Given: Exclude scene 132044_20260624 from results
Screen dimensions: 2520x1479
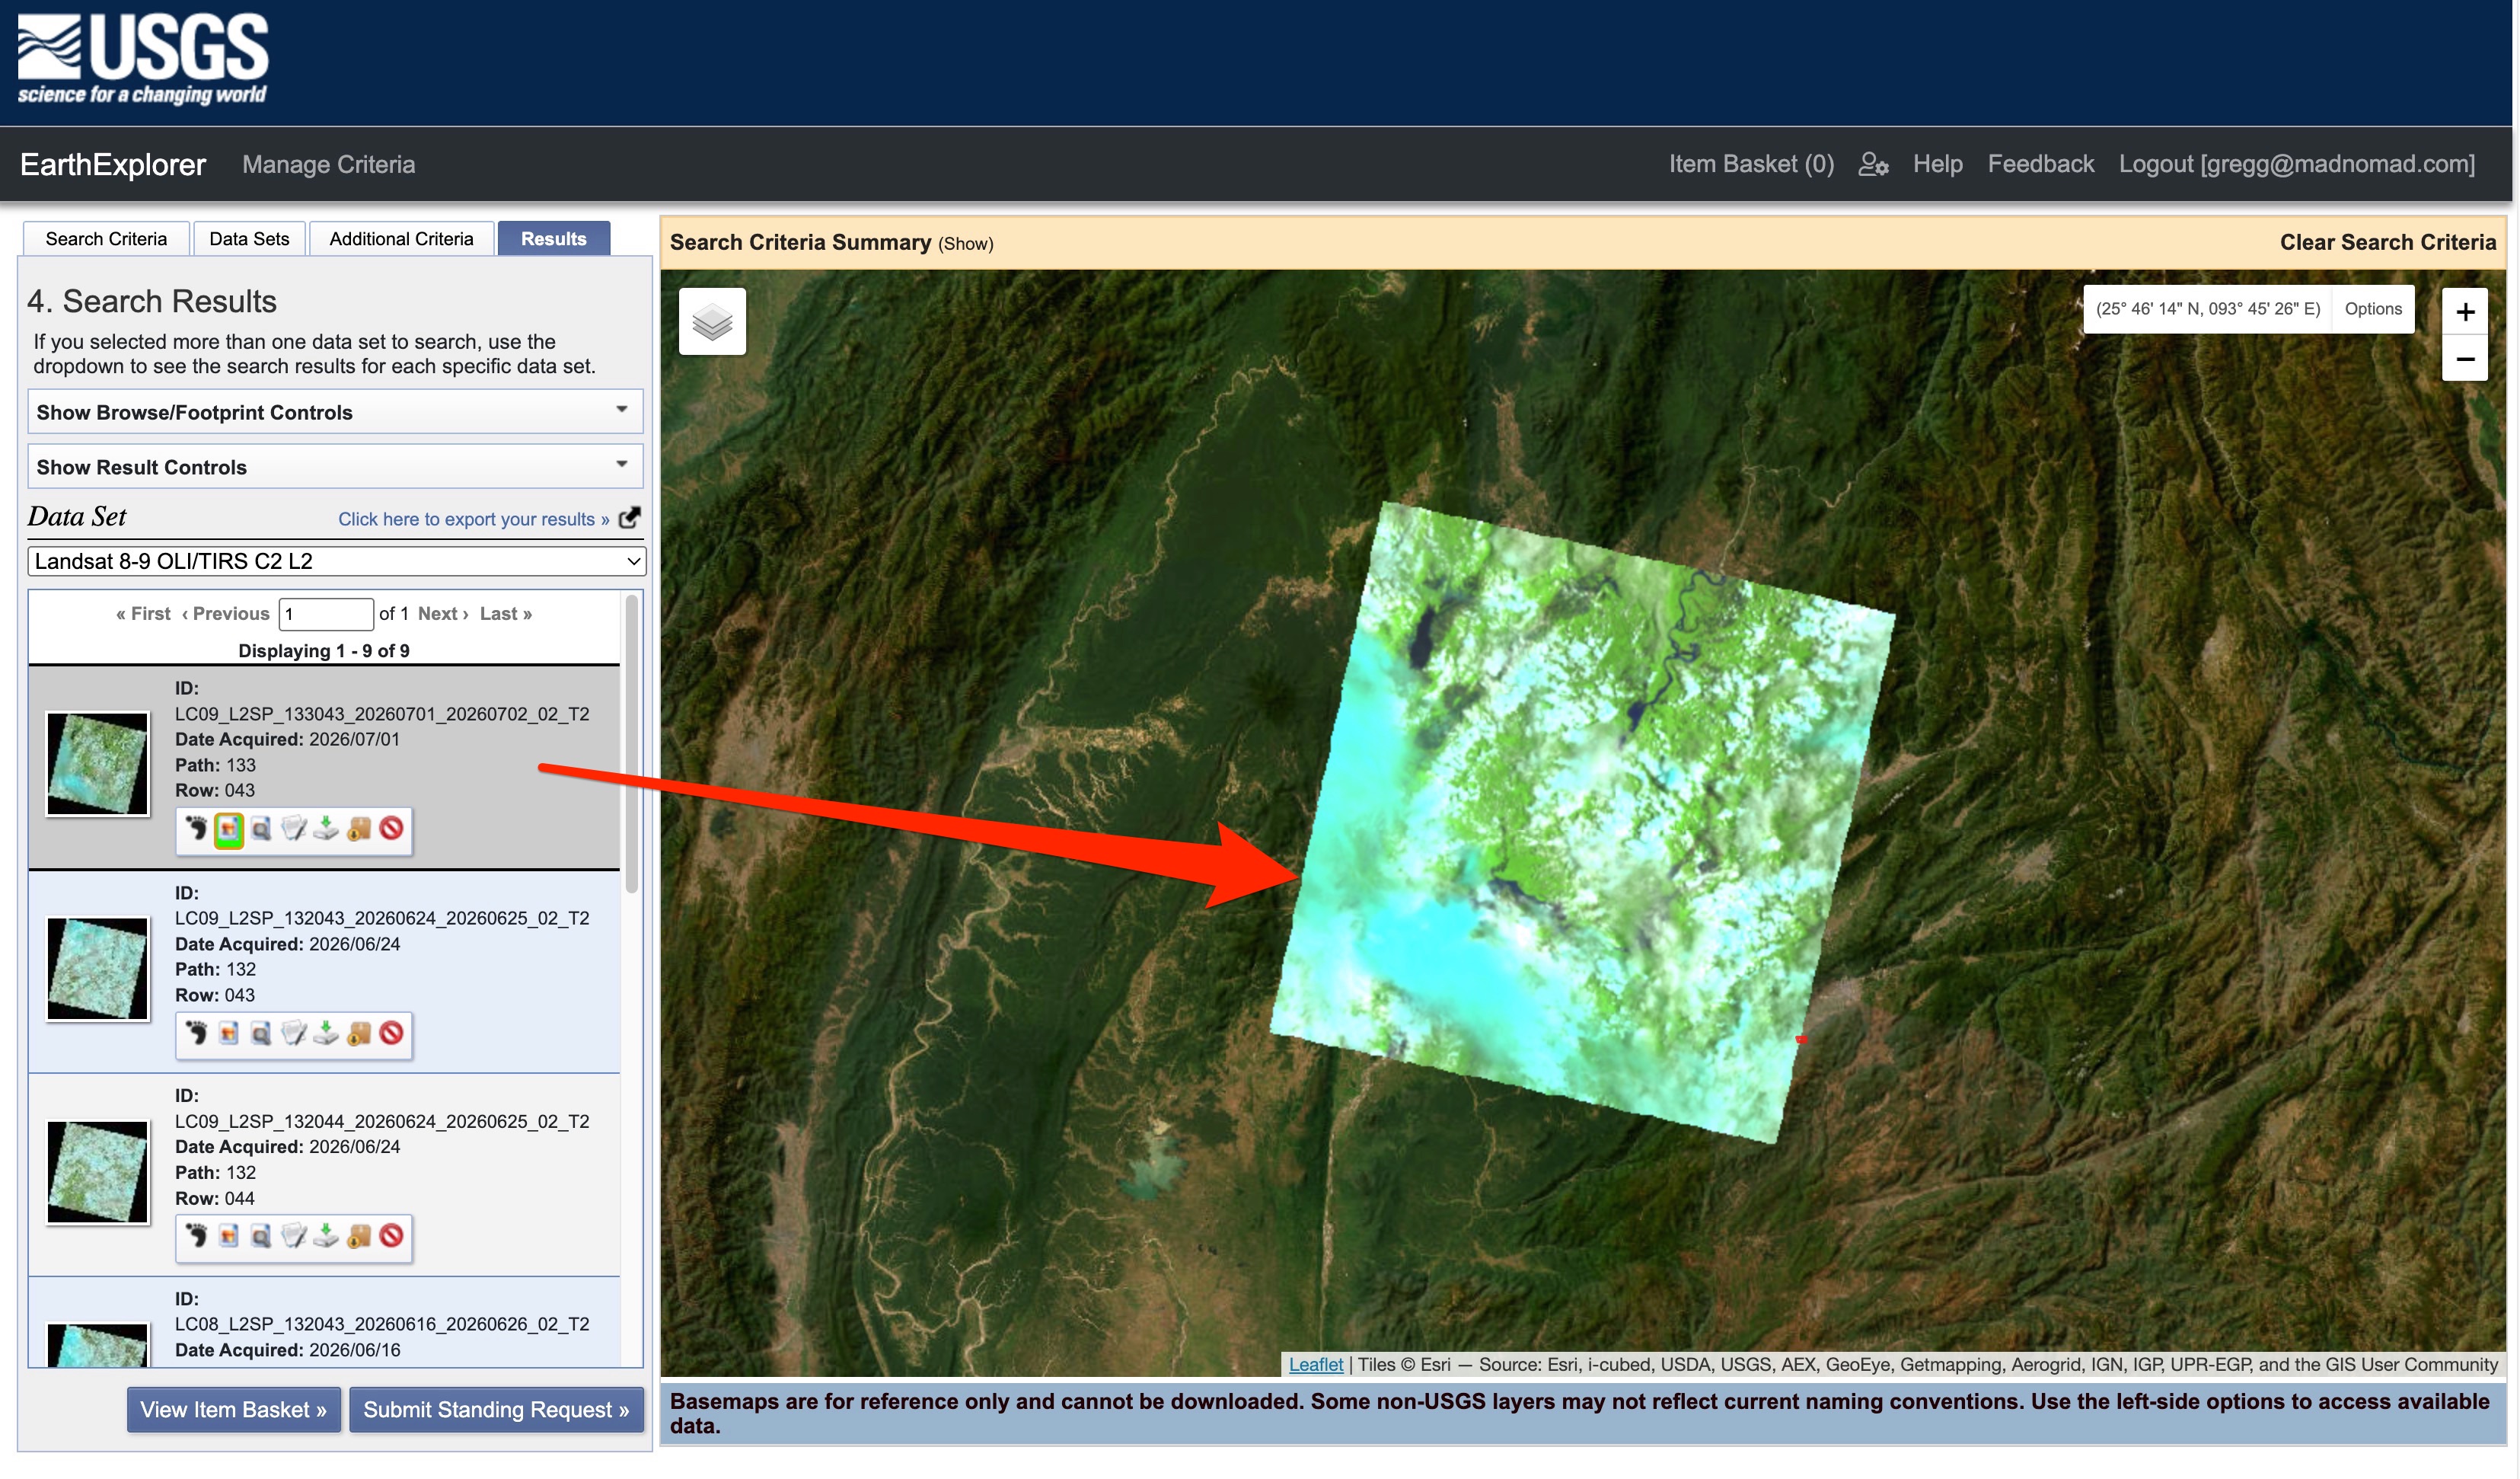Looking at the screenshot, I should (x=392, y=1237).
